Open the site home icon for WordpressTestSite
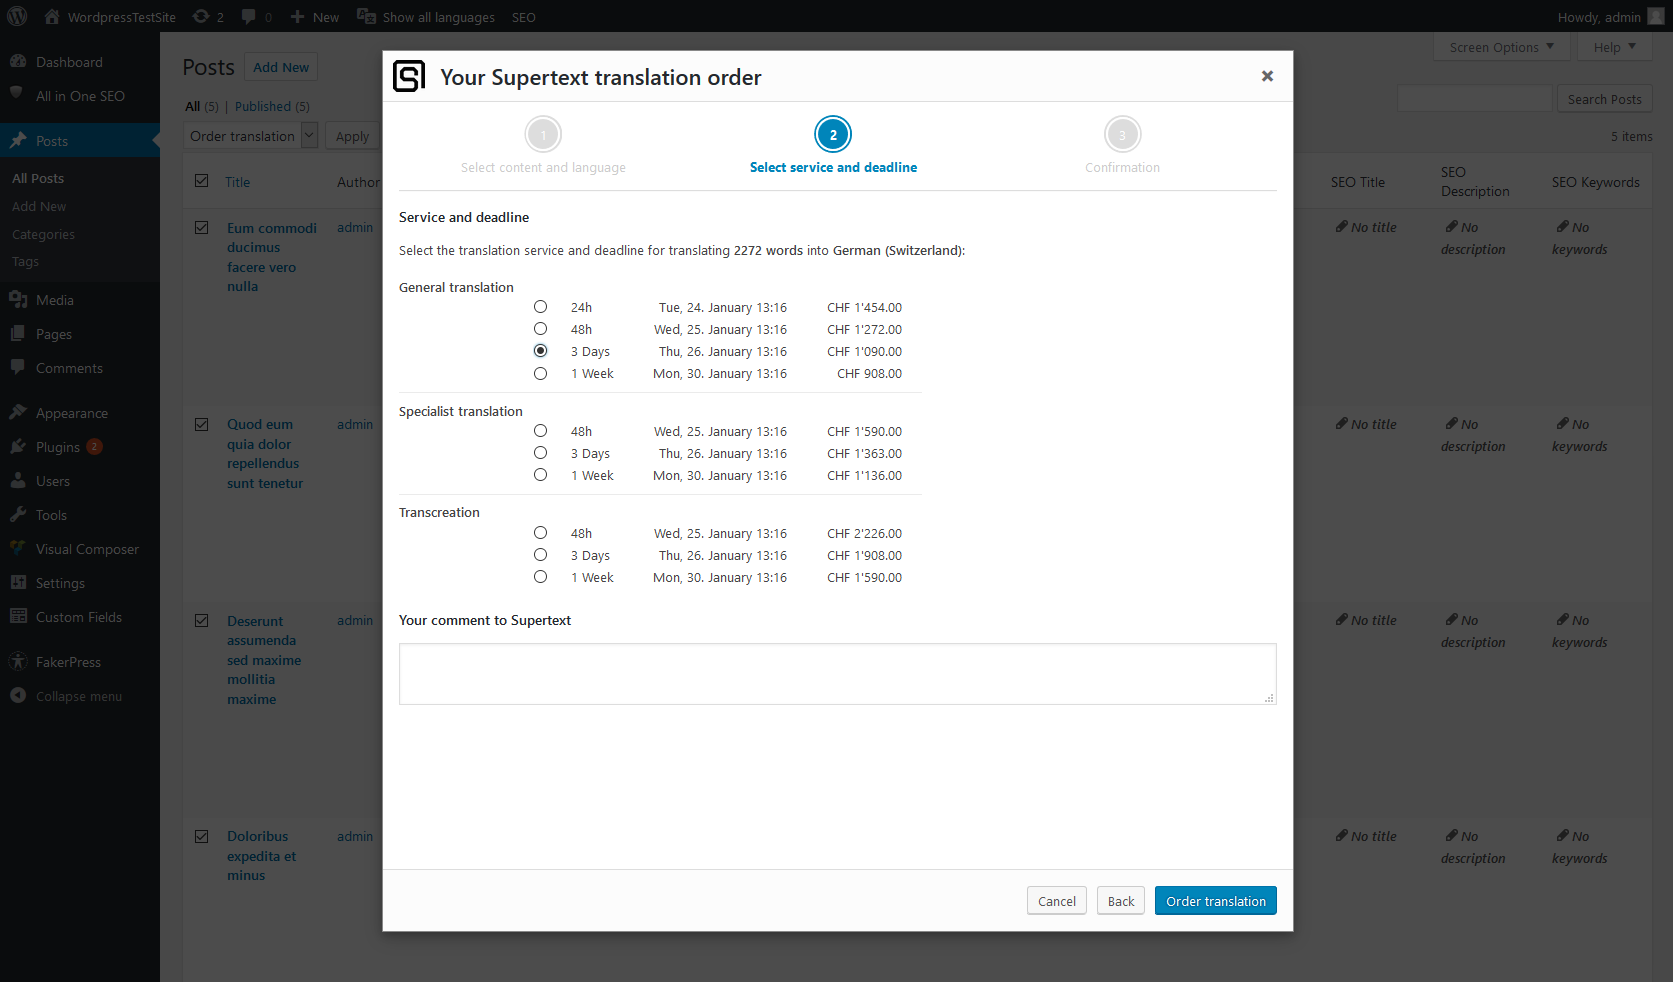1673x982 pixels. (52, 17)
